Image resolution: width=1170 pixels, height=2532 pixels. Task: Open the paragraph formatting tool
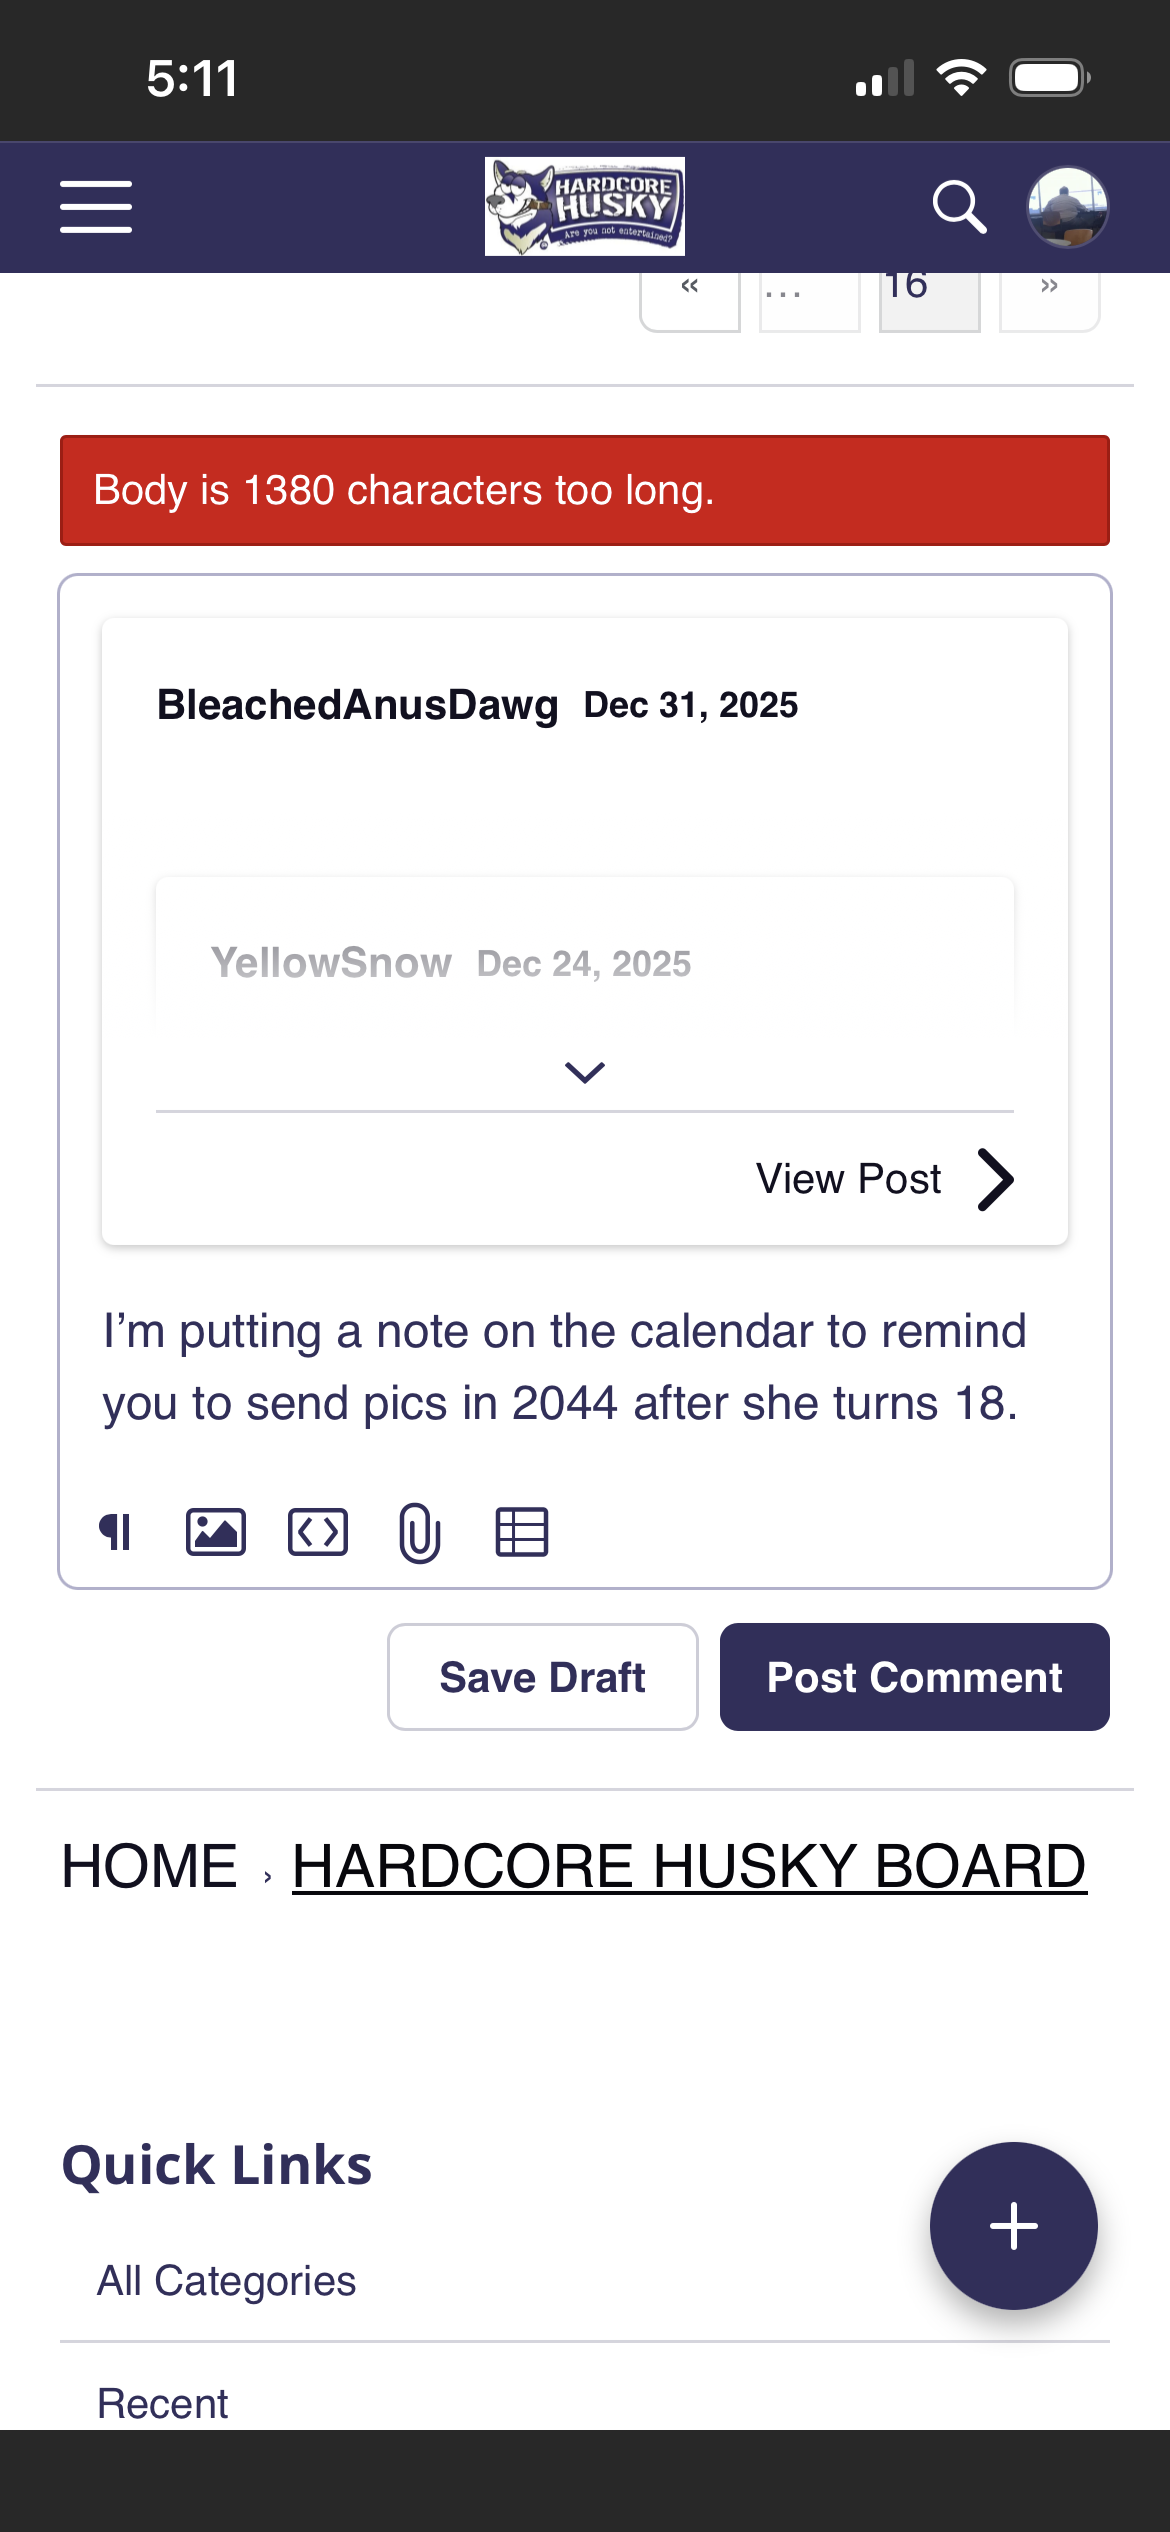[116, 1532]
